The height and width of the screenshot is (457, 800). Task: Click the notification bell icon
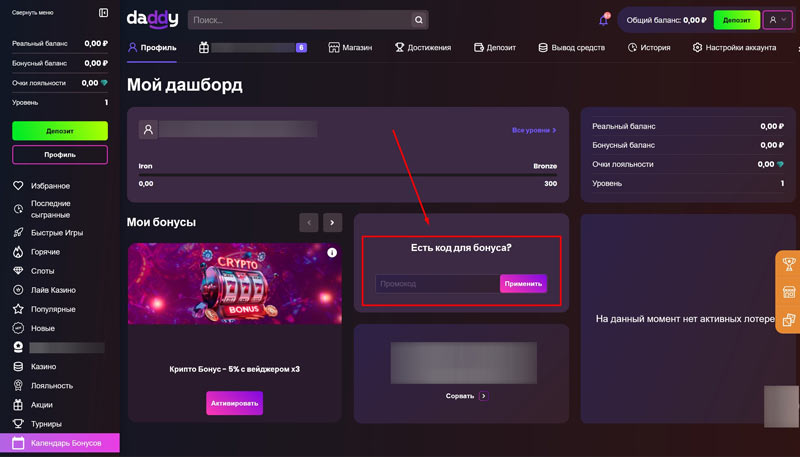pyautogui.click(x=603, y=20)
